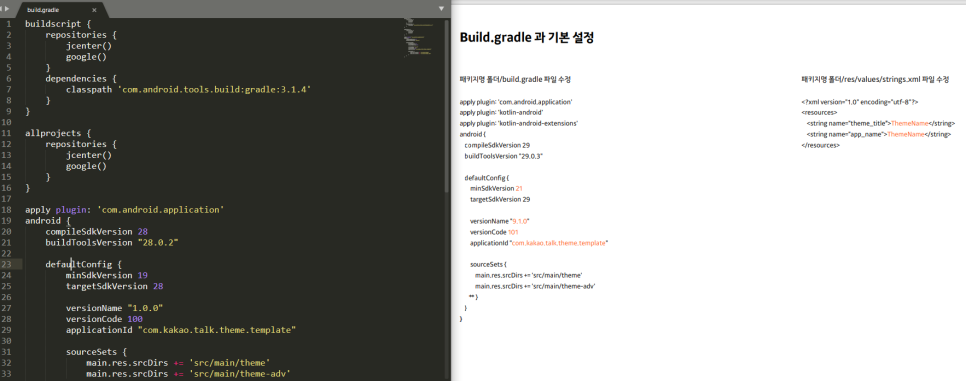Click the code minimap preview
The image size is (966, 381).
pos(419,37)
